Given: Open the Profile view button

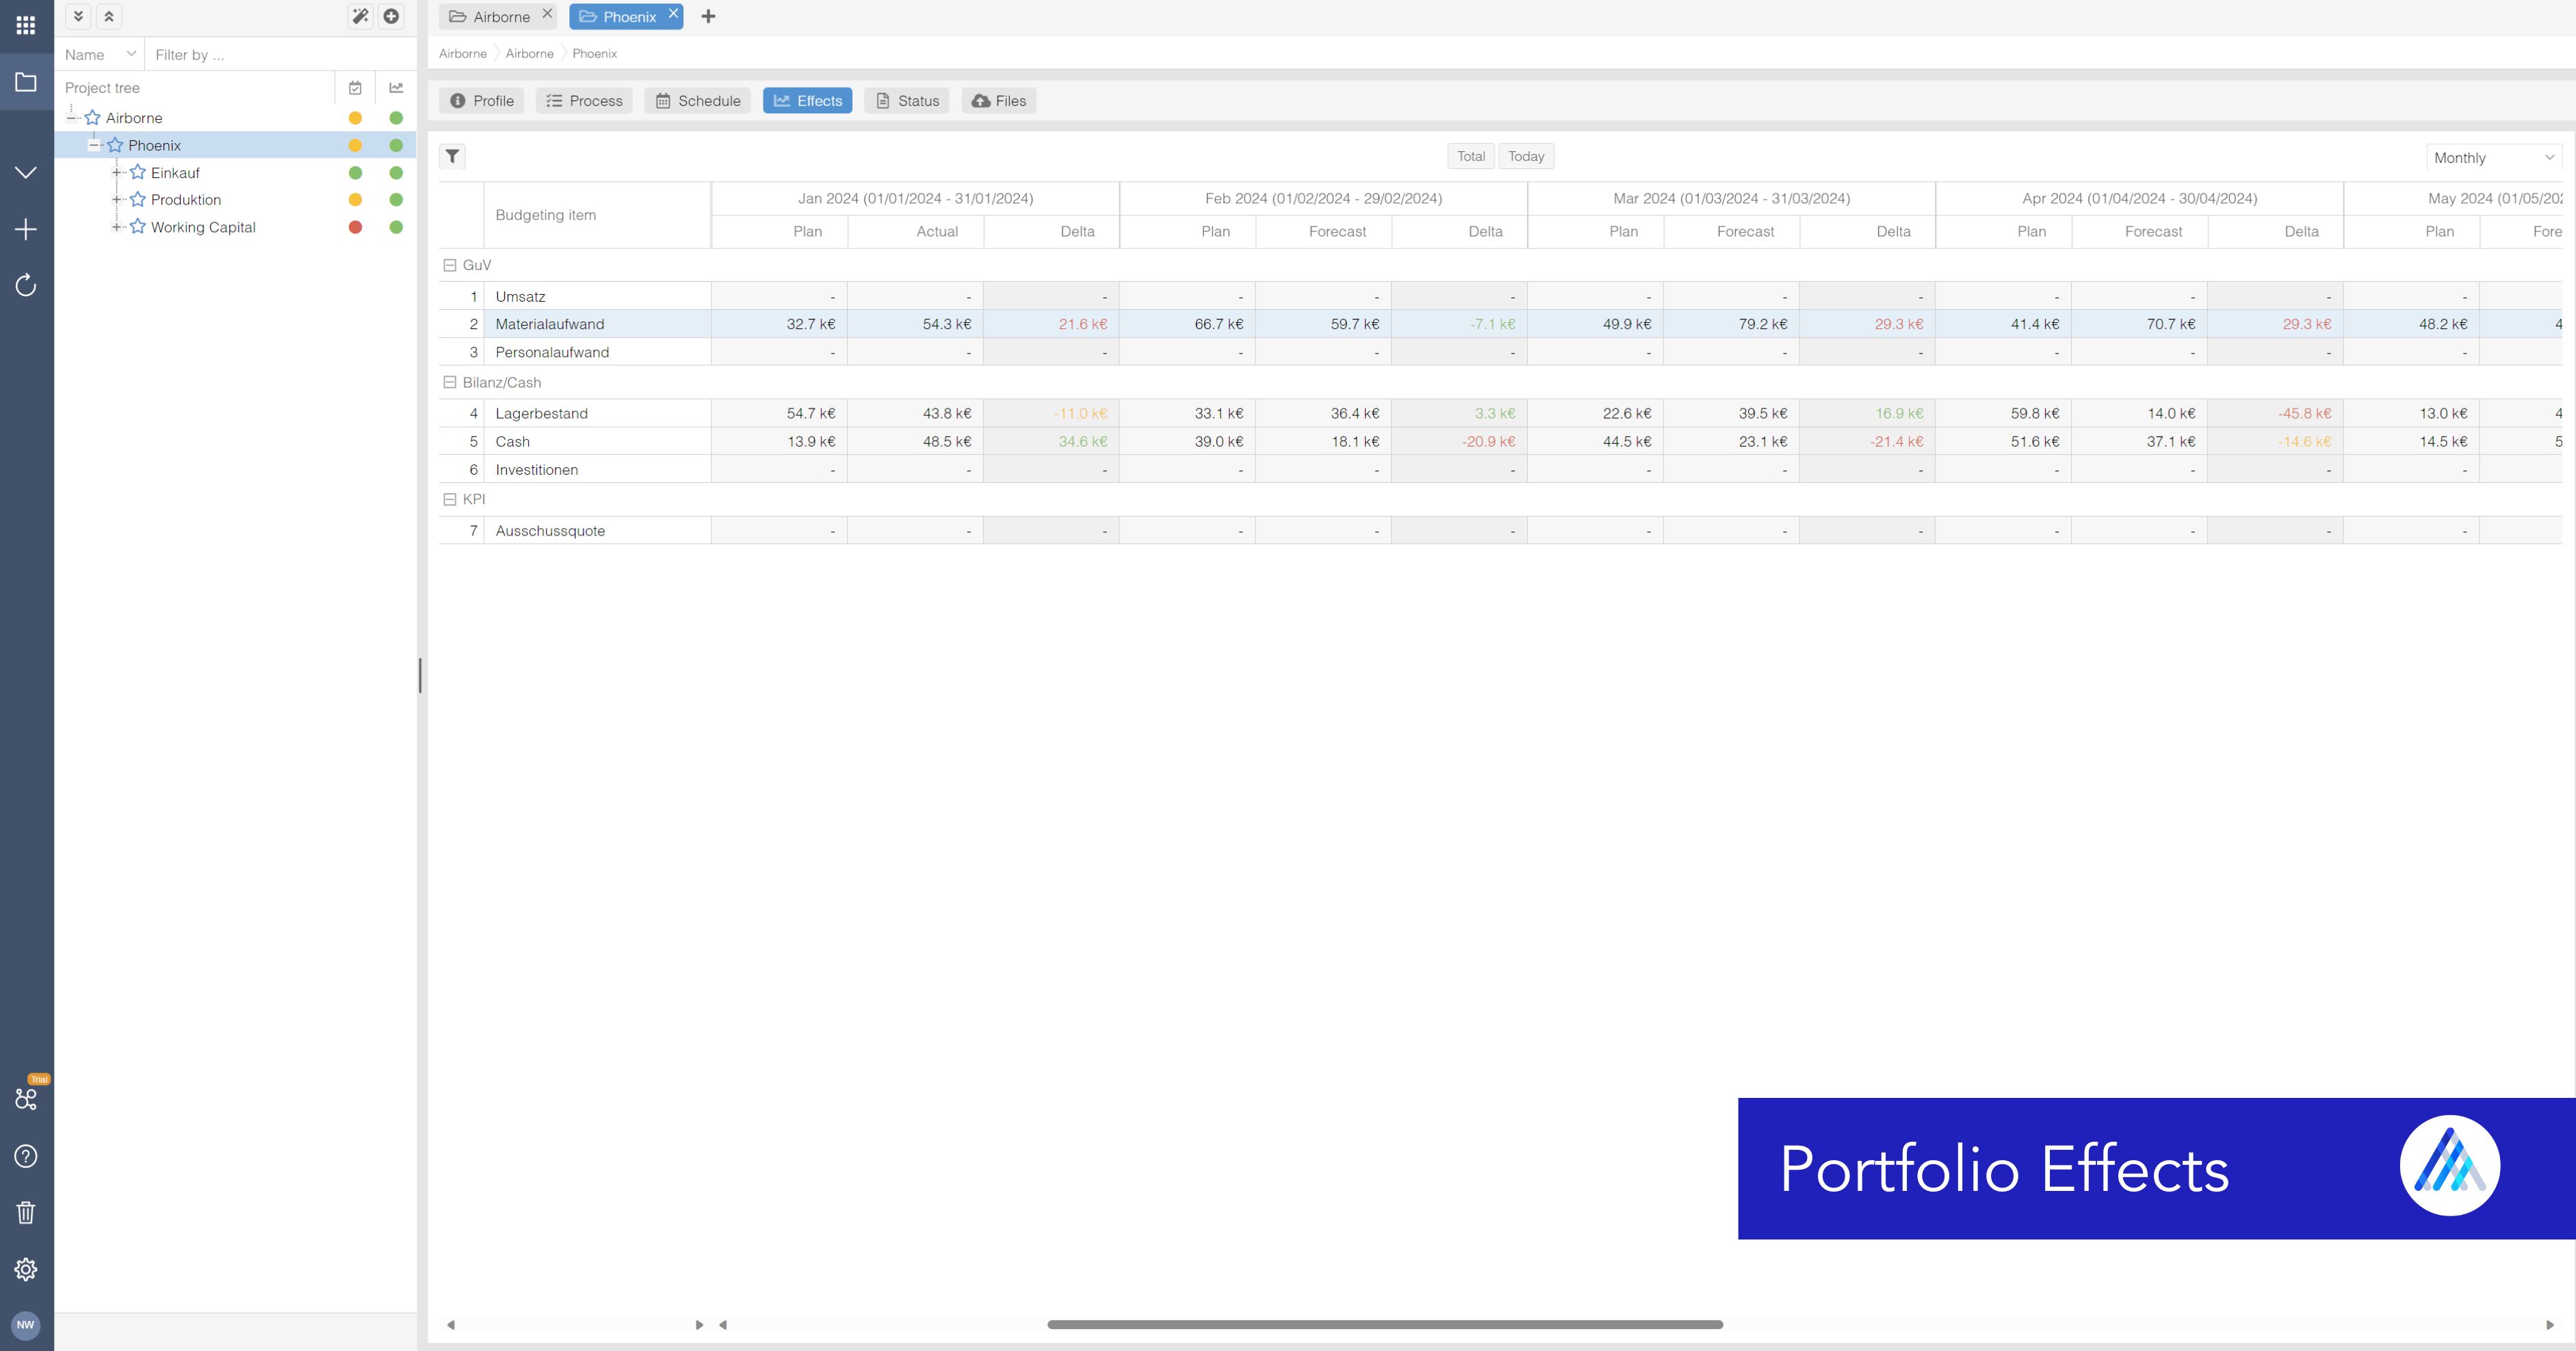Looking at the screenshot, I should 481,100.
